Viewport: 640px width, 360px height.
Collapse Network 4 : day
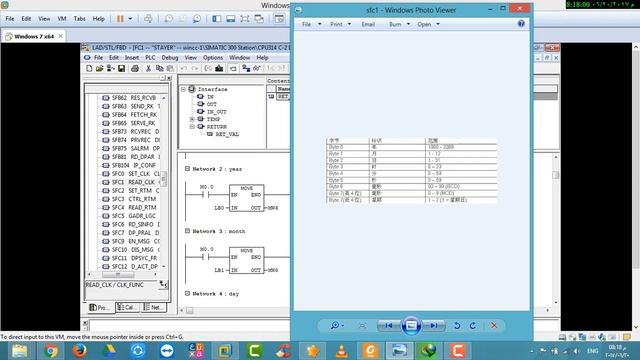tap(187, 293)
